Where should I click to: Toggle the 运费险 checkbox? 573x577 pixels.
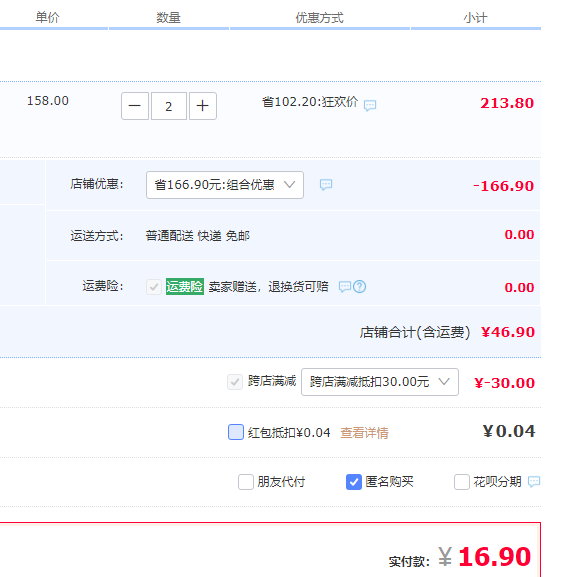[x=154, y=287]
